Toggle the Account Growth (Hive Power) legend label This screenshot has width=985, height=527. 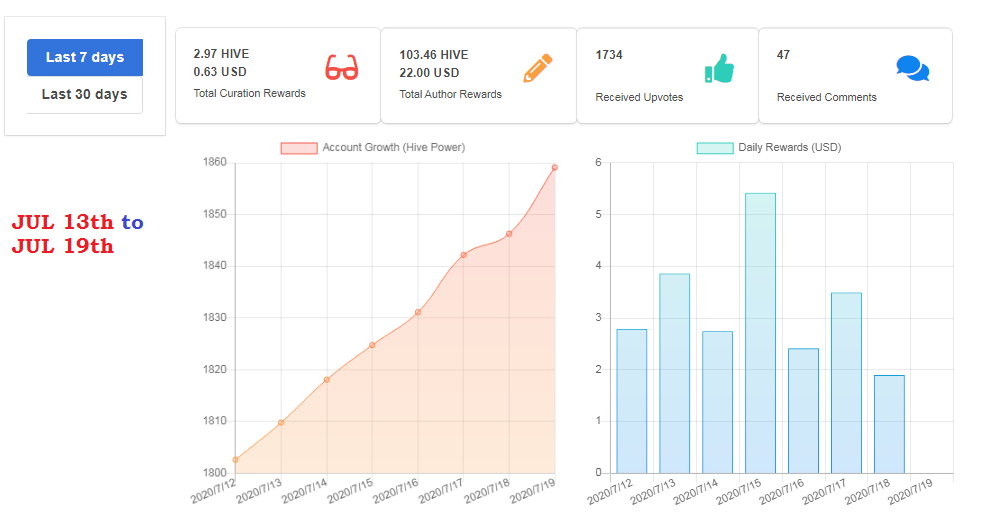click(393, 147)
